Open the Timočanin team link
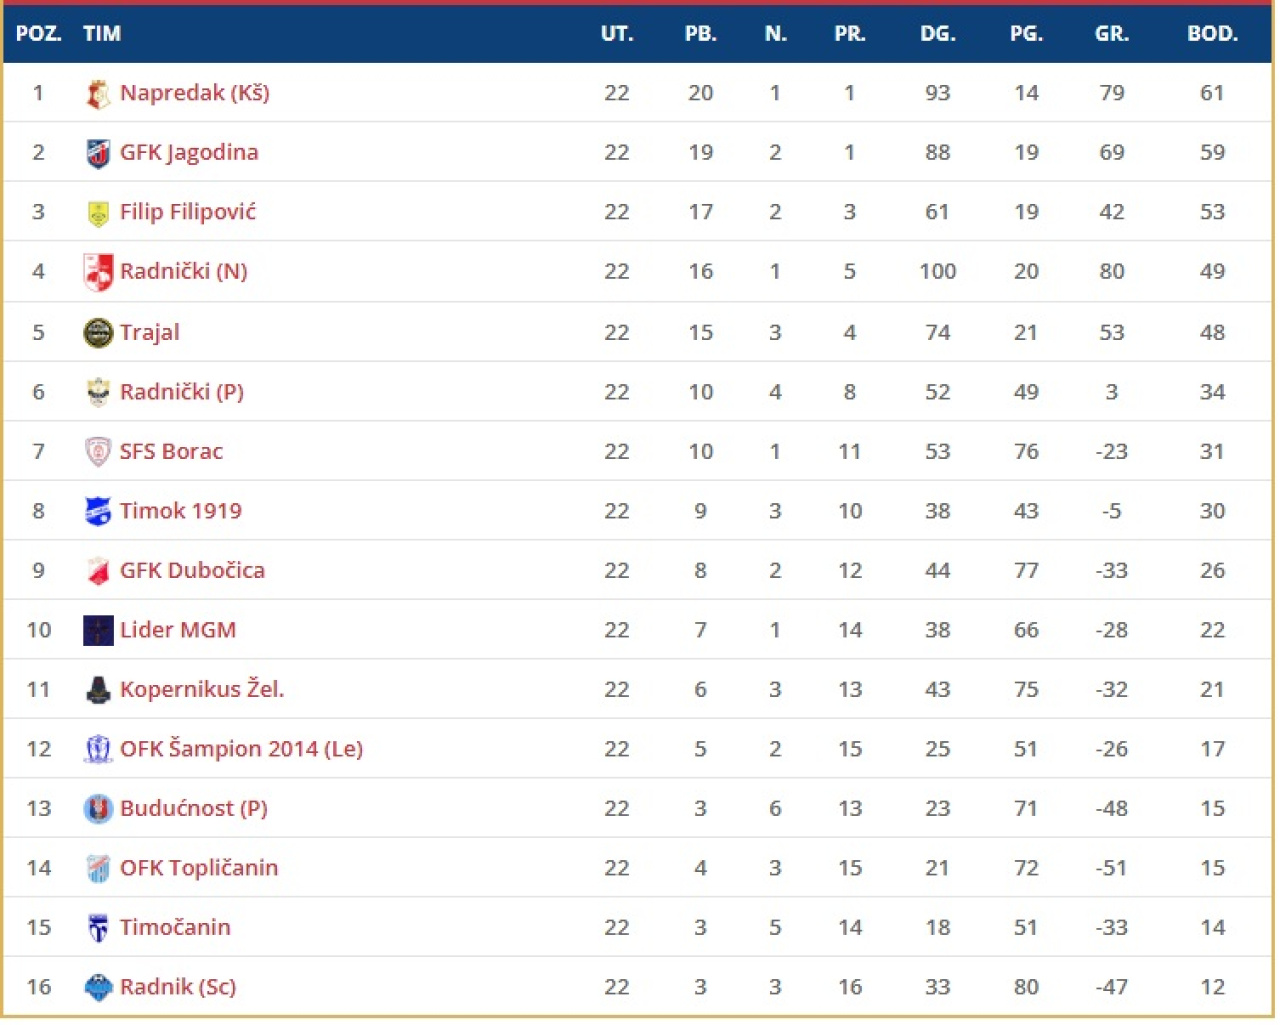Image resolution: width=1280 pixels, height=1025 pixels. pos(175,928)
